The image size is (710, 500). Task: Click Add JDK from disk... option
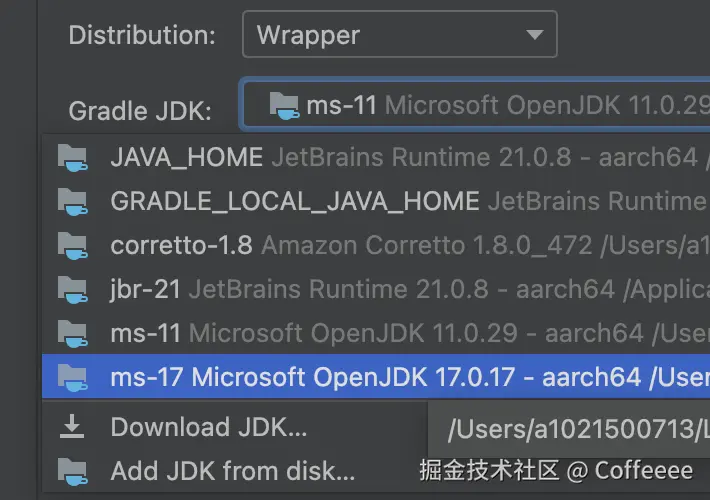pos(232,470)
